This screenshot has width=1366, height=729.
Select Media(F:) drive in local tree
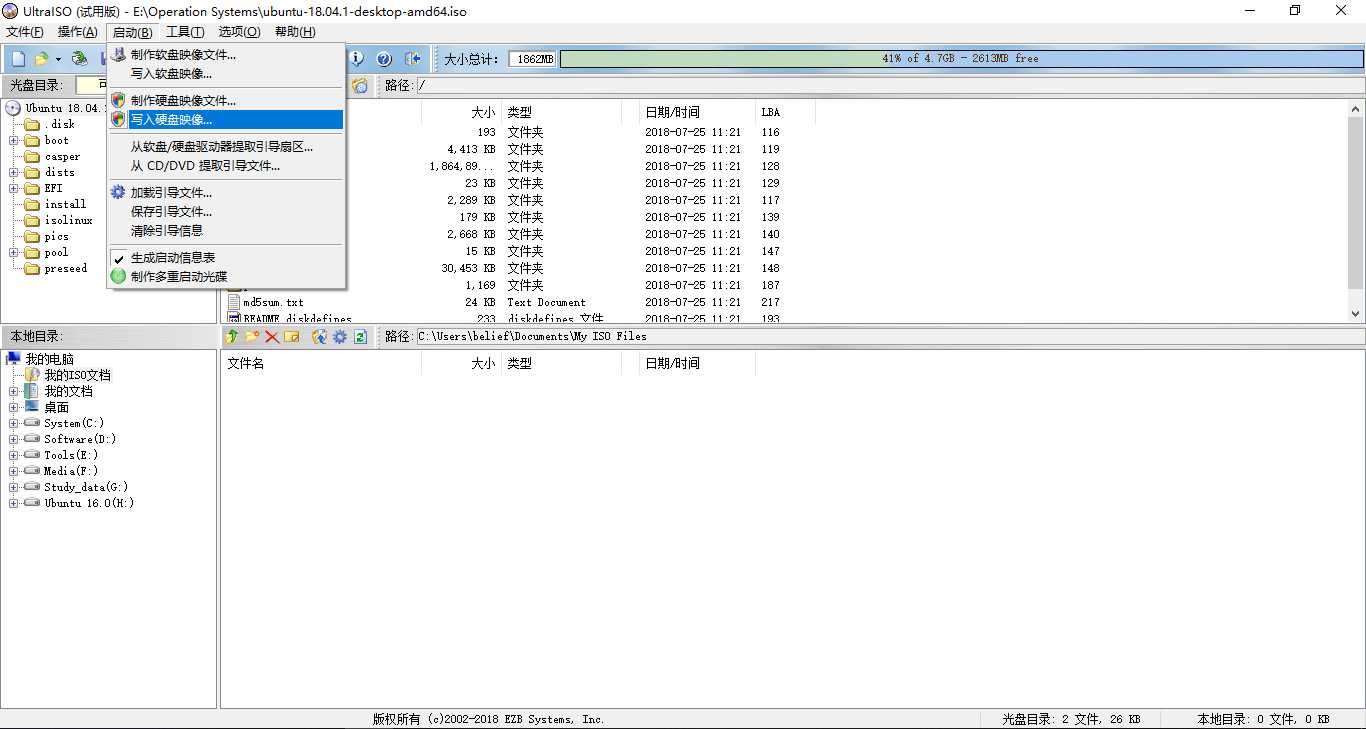(x=71, y=471)
